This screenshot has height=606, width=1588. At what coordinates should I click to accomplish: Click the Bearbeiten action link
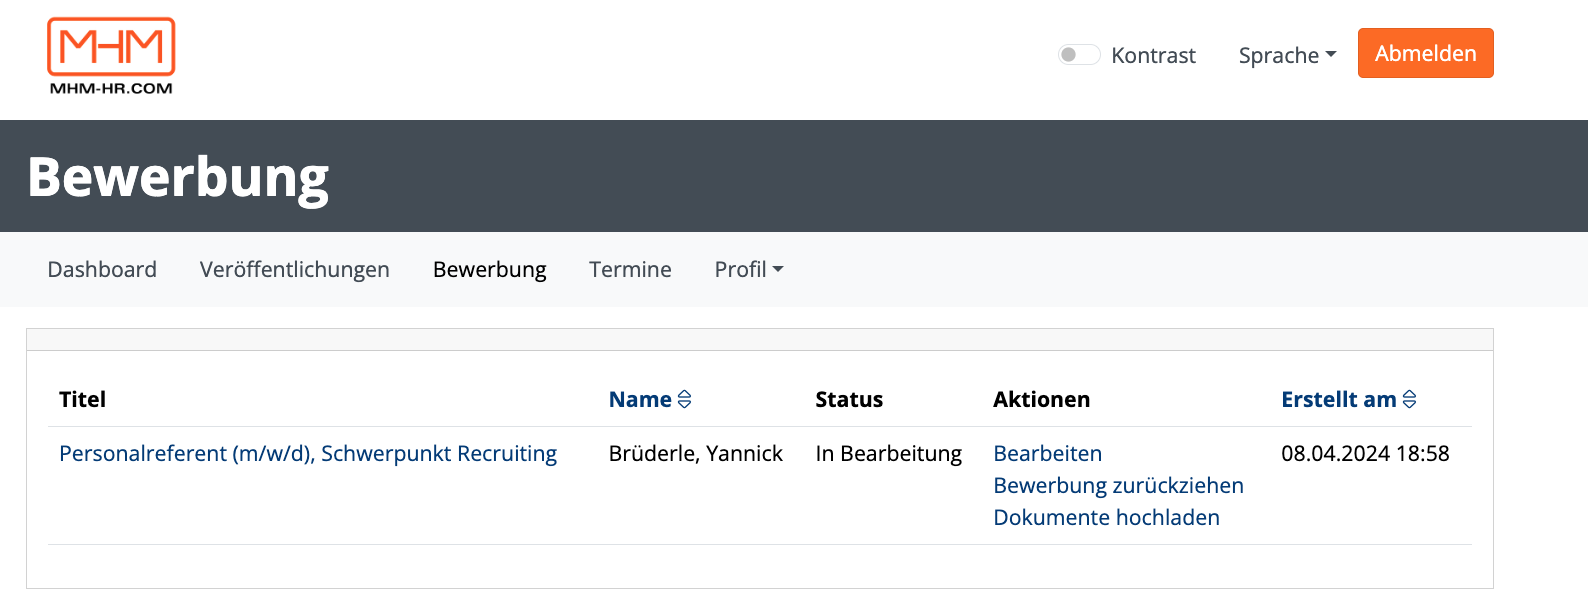1047,453
